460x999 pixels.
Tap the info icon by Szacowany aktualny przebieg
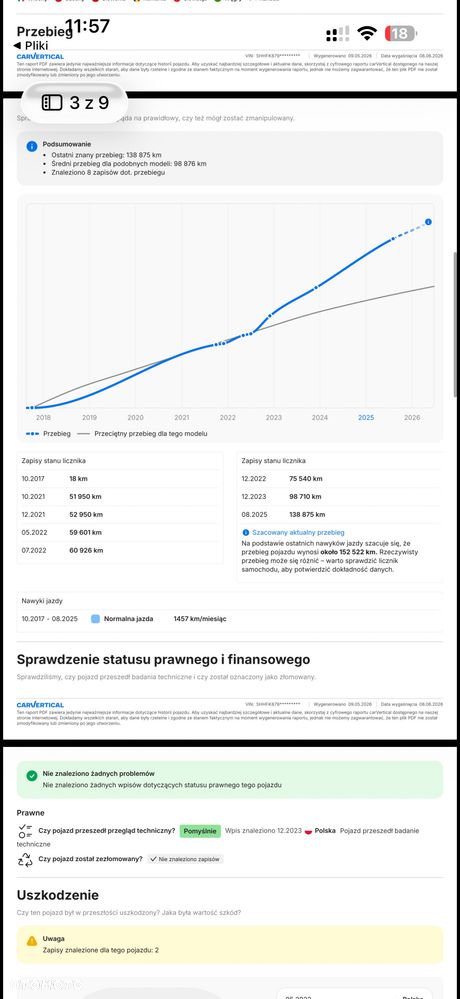tap(245, 532)
